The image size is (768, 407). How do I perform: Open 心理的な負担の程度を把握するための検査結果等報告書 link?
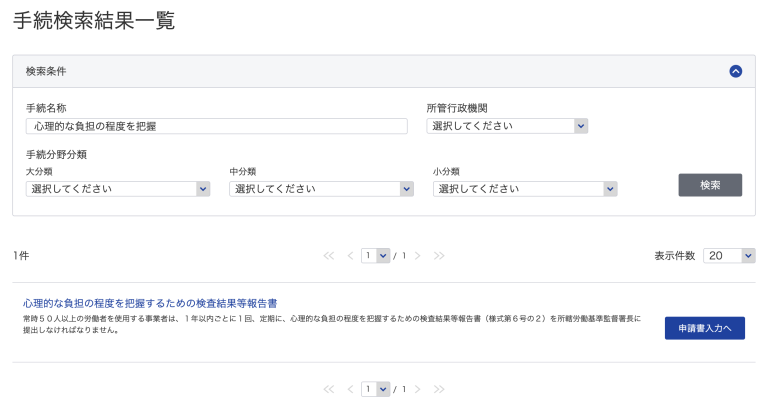coord(150,302)
